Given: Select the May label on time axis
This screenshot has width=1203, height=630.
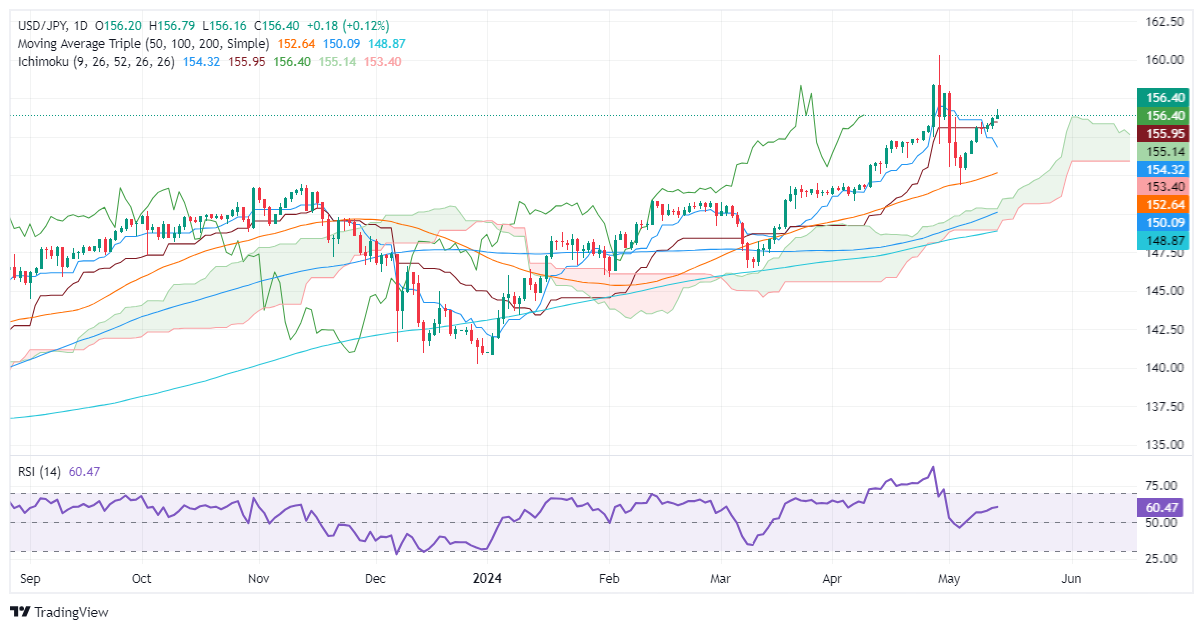Looking at the screenshot, I should [x=950, y=579].
